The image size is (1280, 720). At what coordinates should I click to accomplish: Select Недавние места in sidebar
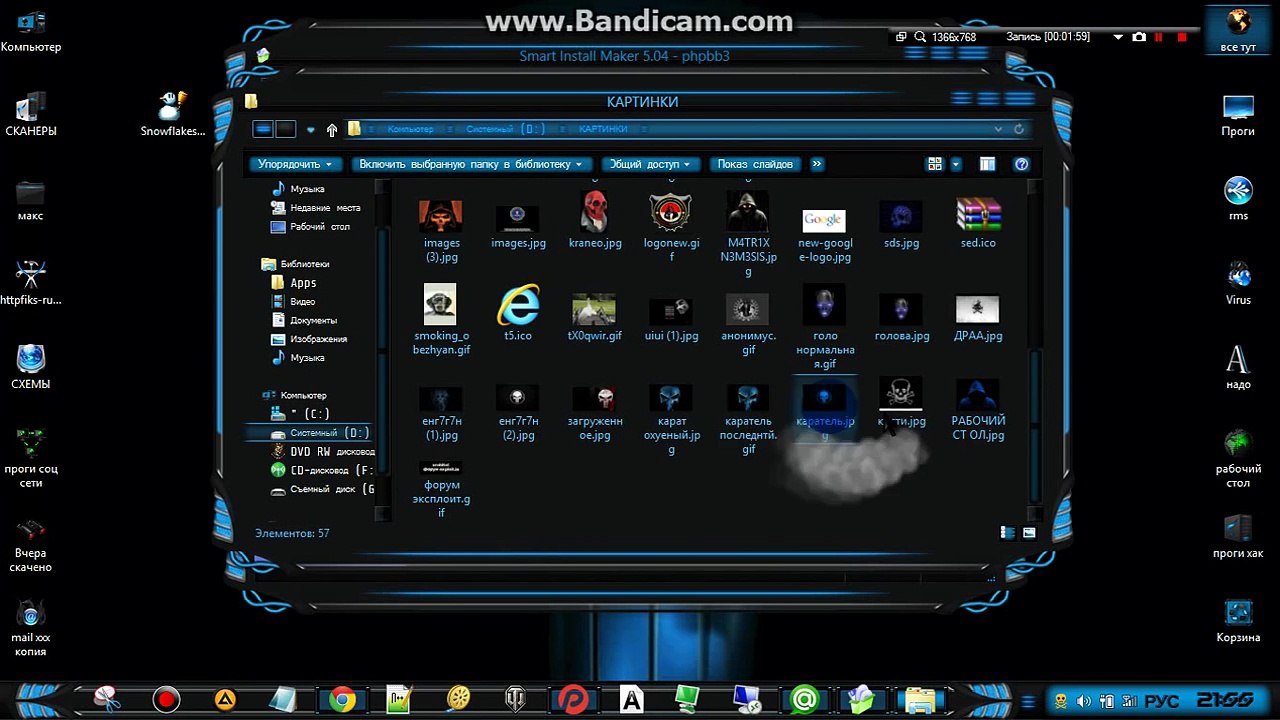[x=316, y=208]
